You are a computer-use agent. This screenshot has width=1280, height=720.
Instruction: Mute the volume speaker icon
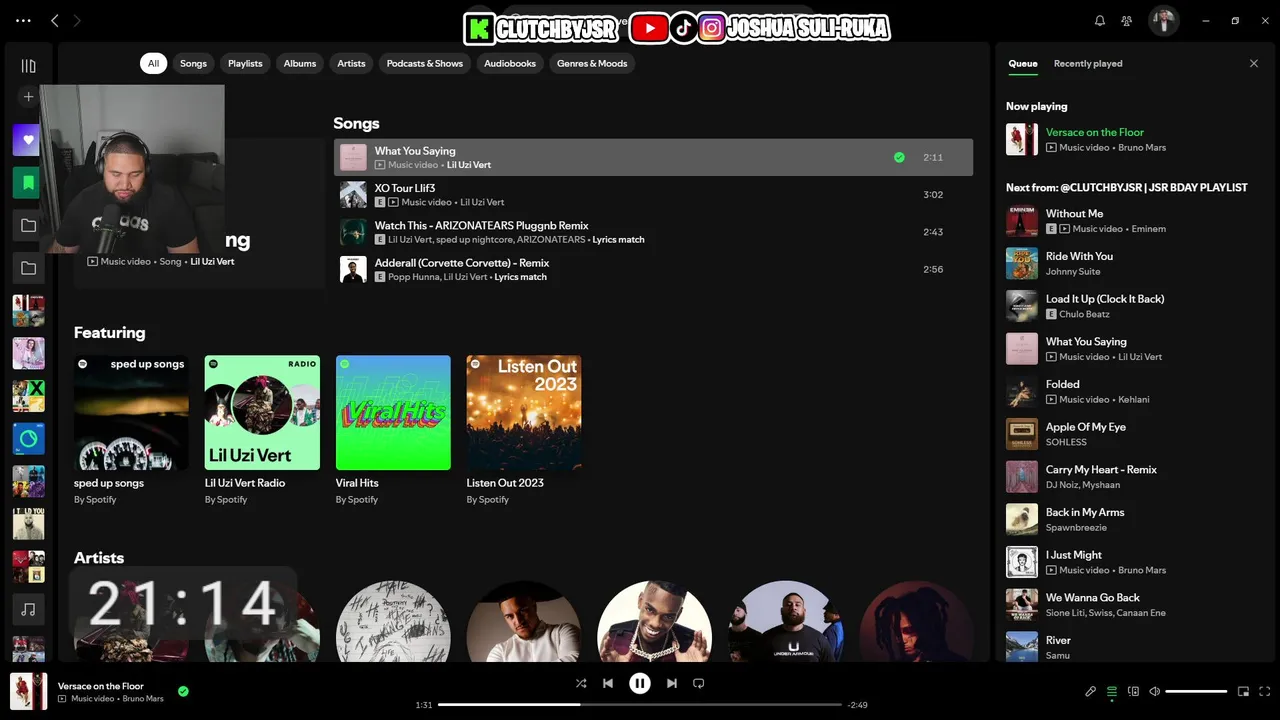click(1154, 691)
